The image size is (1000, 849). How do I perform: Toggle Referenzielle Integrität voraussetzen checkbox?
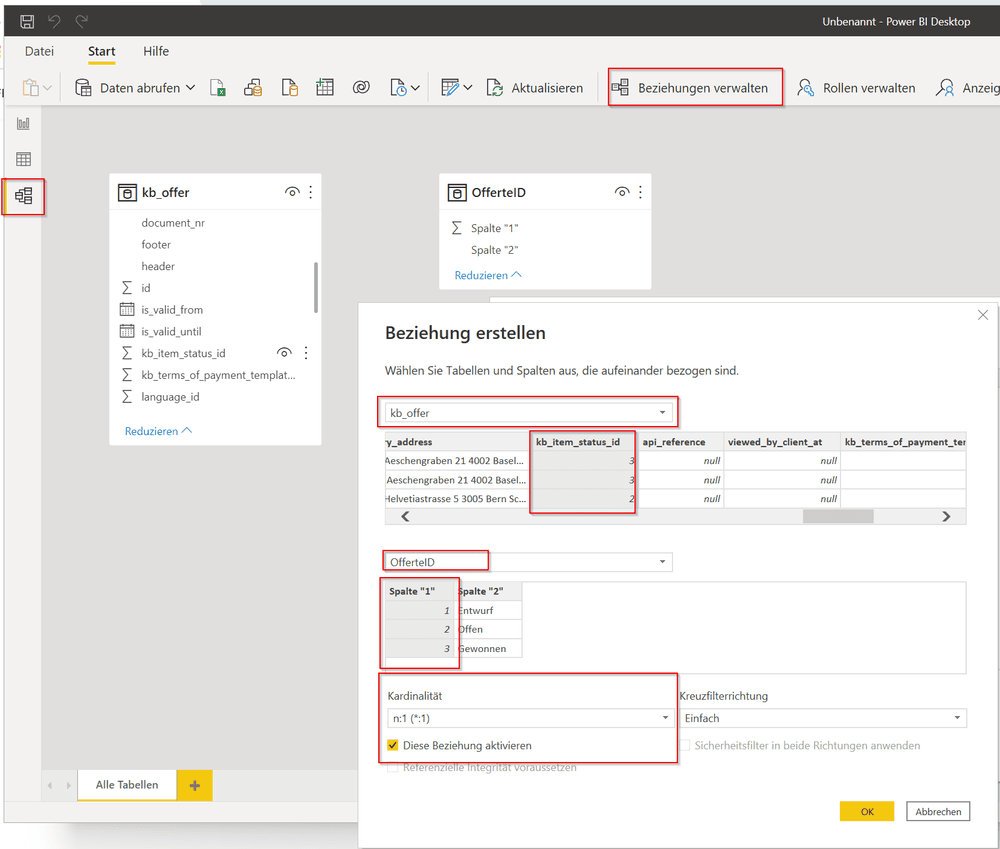tap(393, 767)
